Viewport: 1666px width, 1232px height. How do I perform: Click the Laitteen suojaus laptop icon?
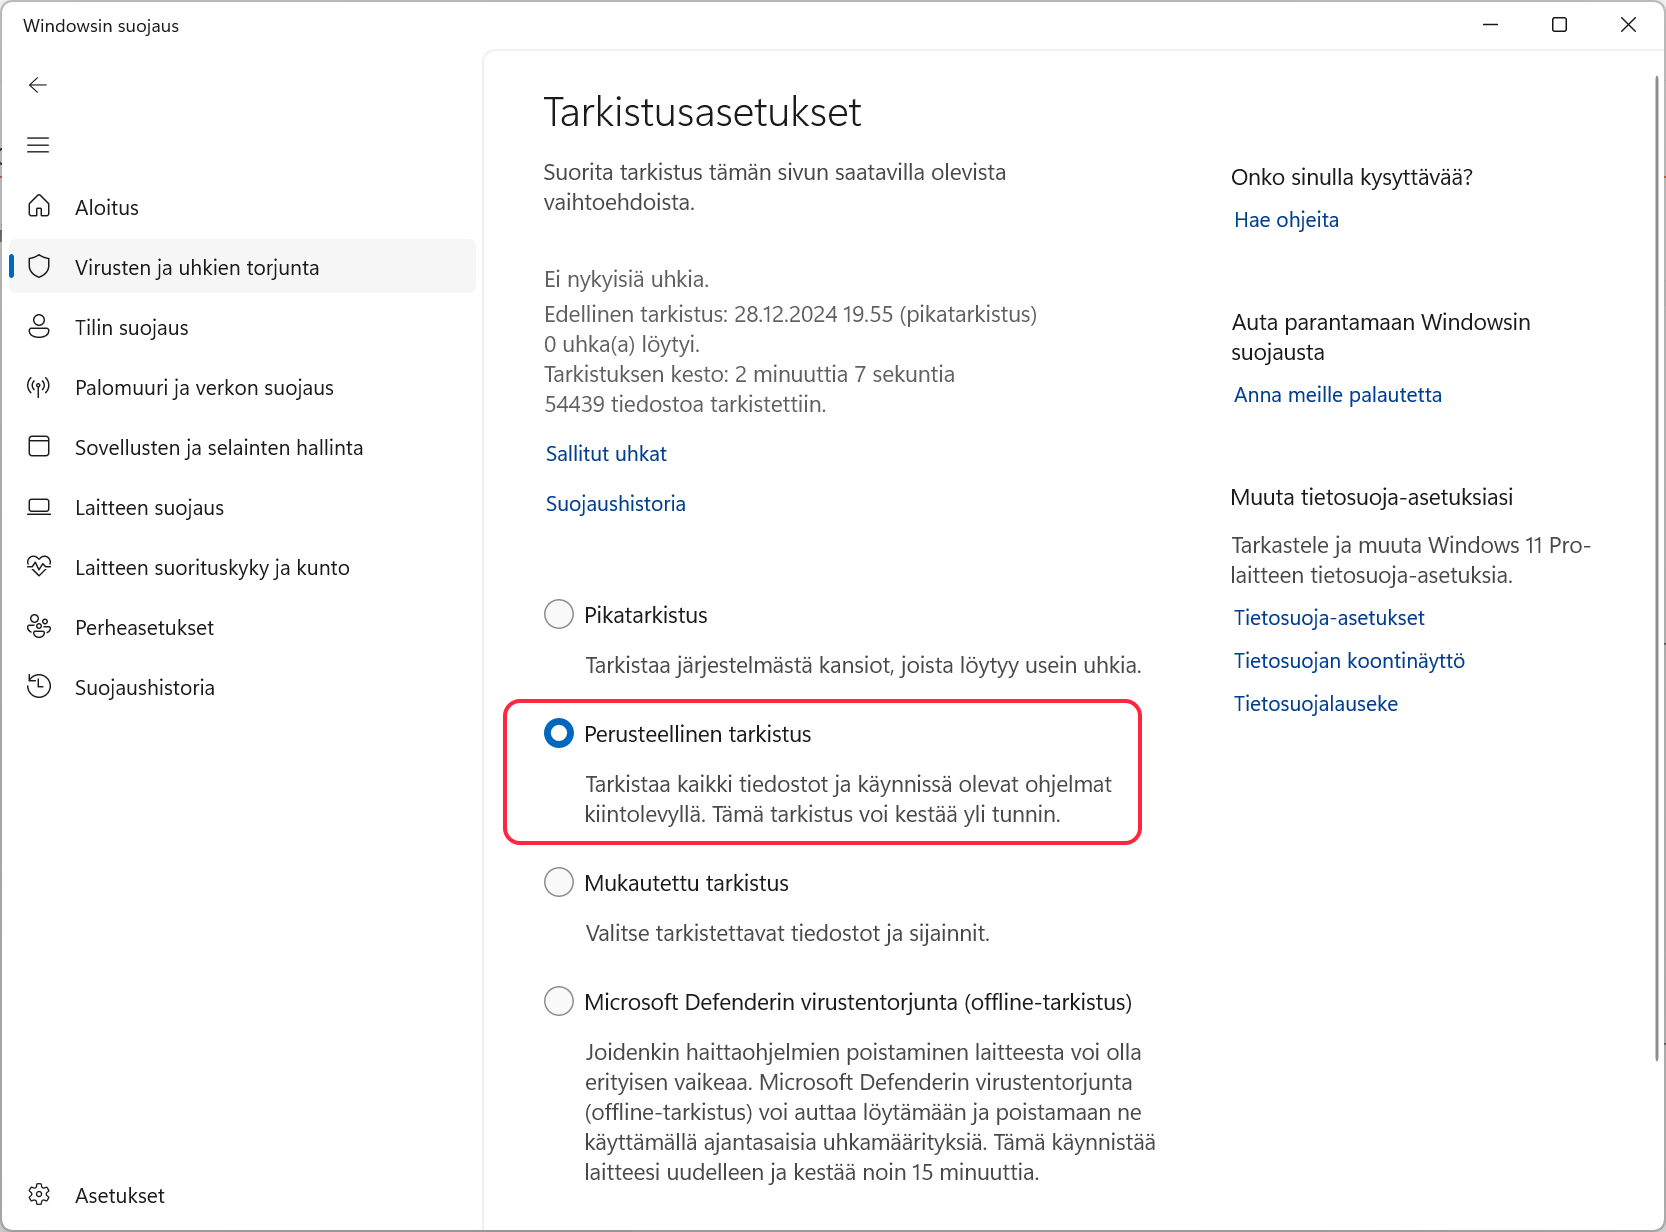(x=39, y=507)
